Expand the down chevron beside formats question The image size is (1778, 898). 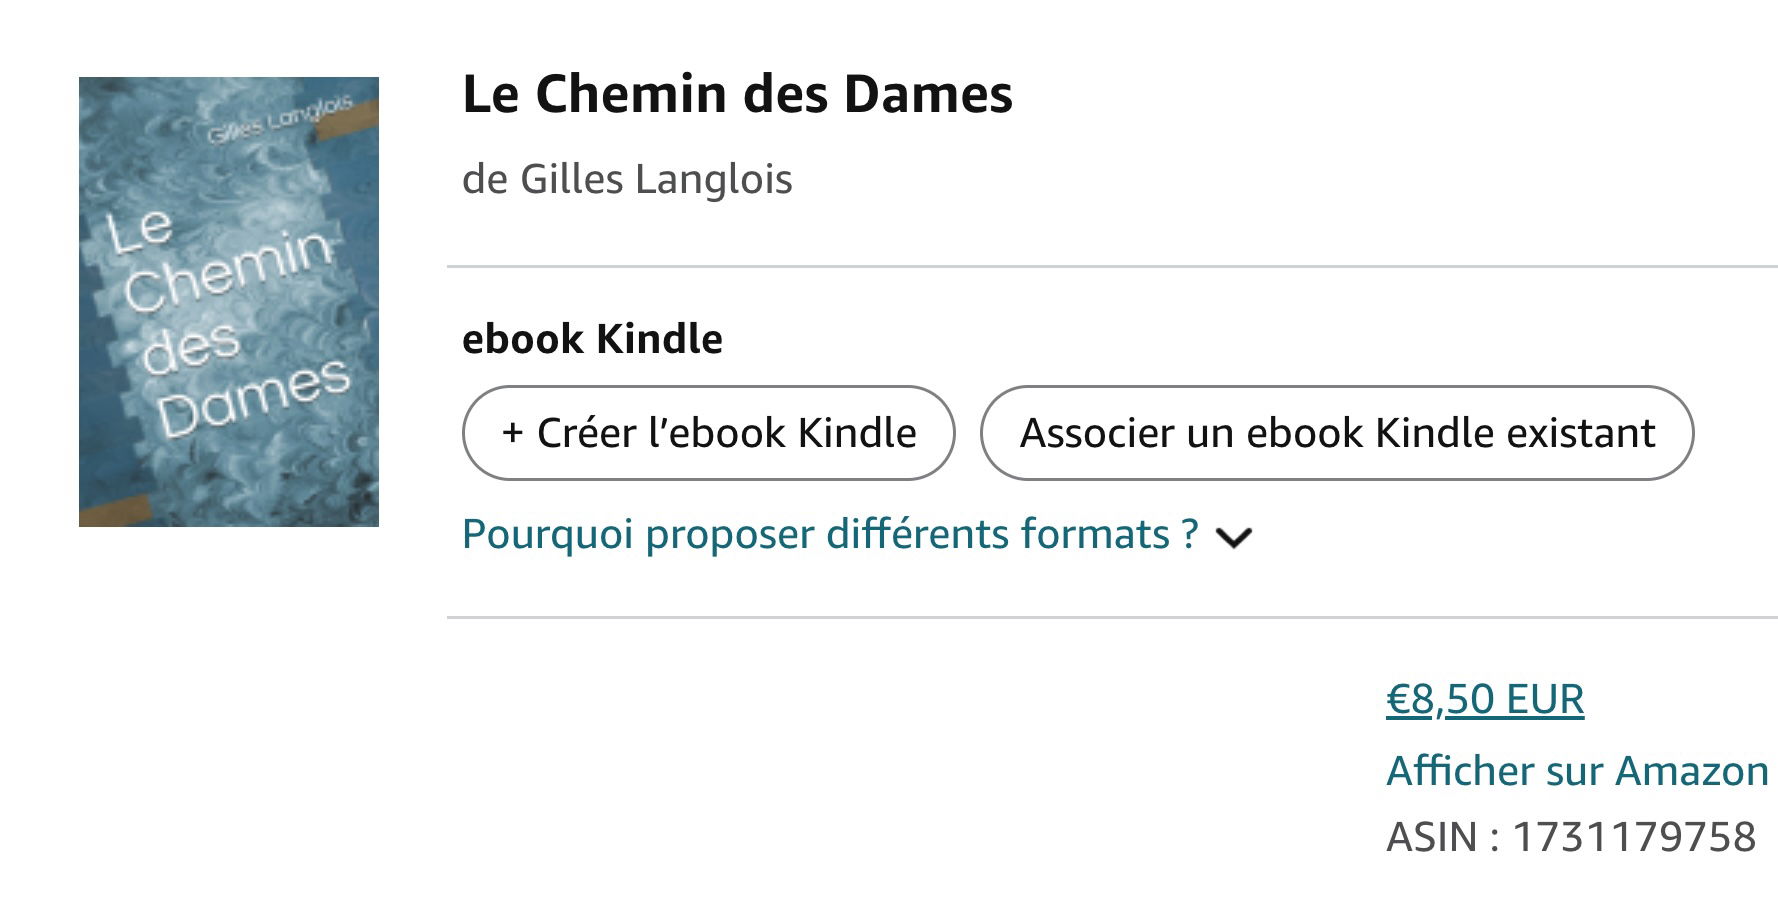coord(1233,537)
